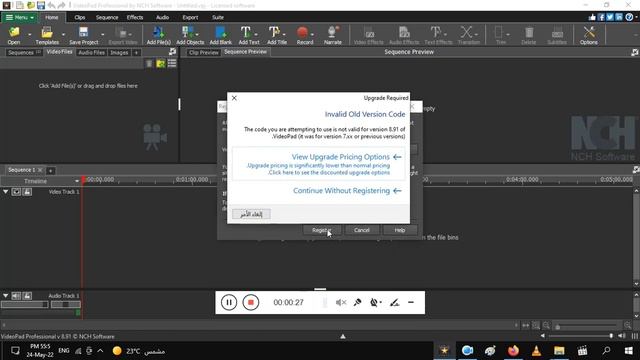640x360 pixels.
Task: Open the Home ribbon tab
Action: coord(51,17)
